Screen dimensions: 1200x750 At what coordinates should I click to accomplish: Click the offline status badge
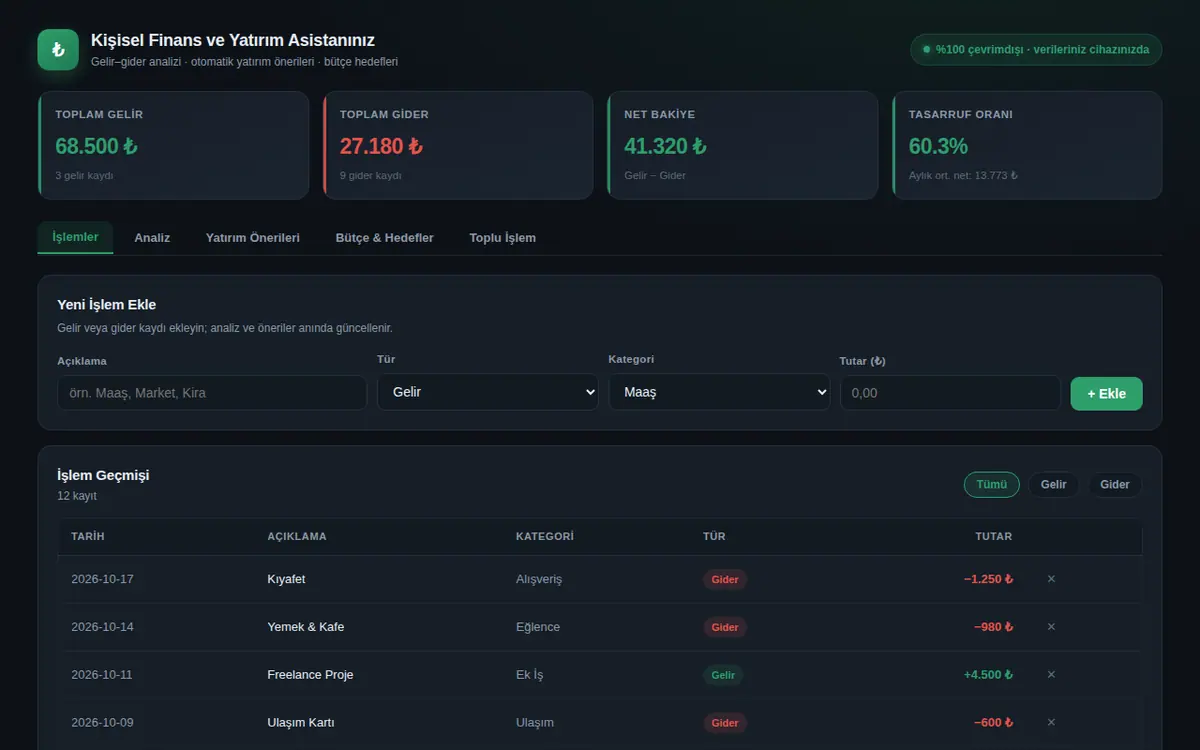coord(1036,49)
